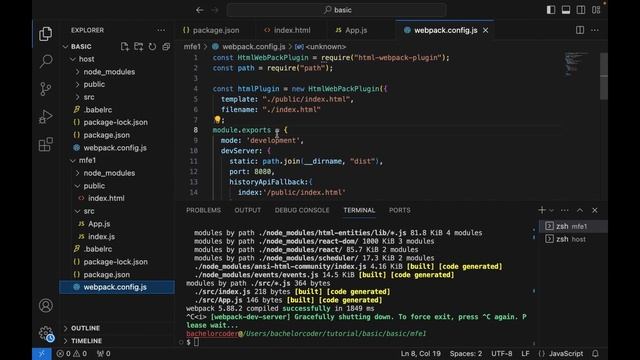Change indentation via Spaces: 2
The image size is (640, 360).
(x=466, y=353)
